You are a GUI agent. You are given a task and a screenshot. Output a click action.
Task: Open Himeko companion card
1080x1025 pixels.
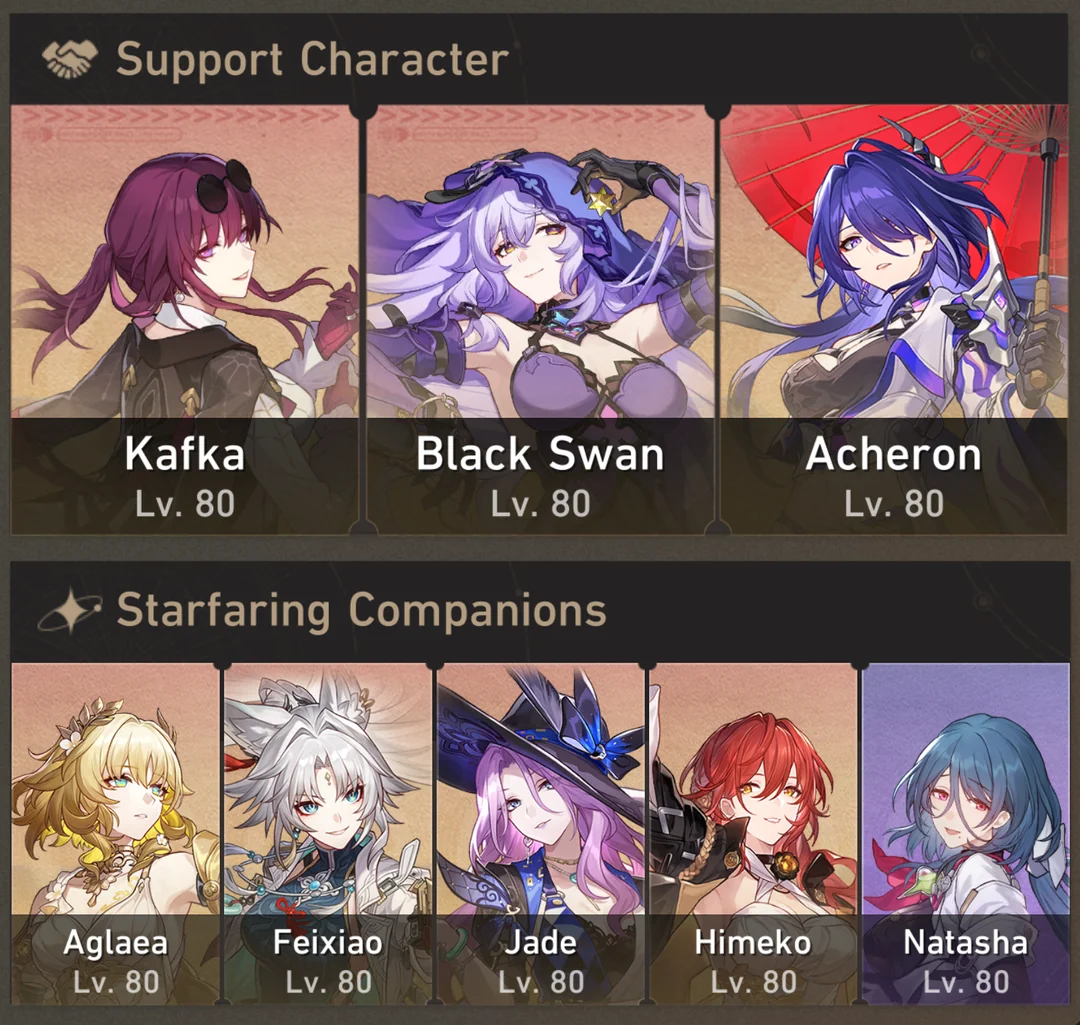pos(753,834)
